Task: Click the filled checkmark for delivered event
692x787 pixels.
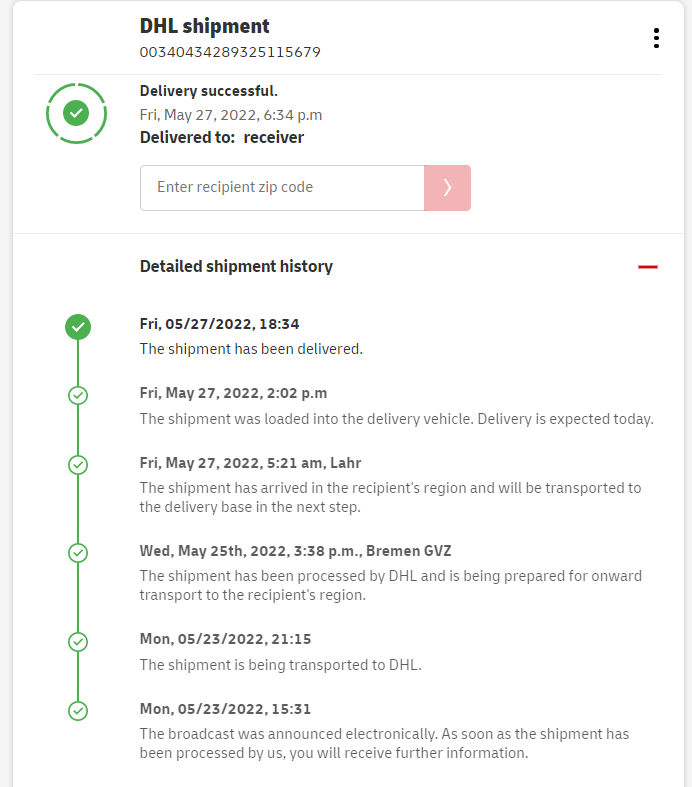Action: tap(78, 326)
